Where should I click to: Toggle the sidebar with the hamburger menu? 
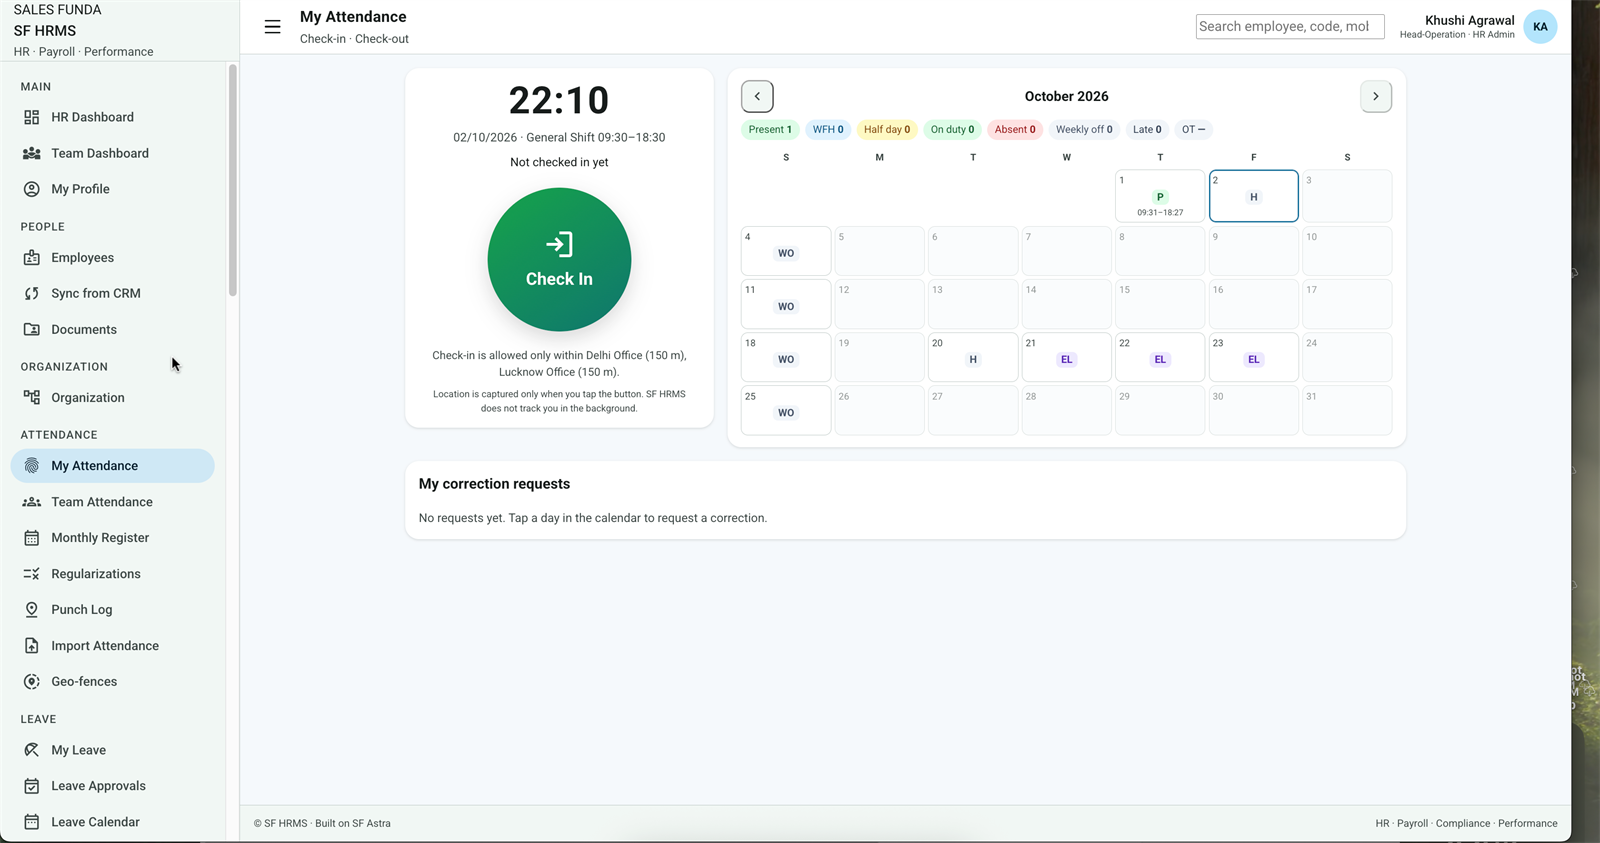pyautogui.click(x=272, y=27)
